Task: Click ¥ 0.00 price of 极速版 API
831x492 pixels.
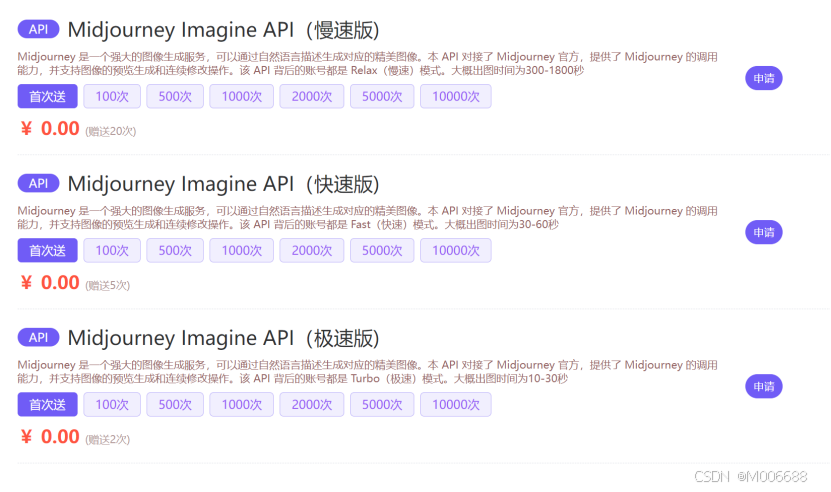Action: [x=50, y=437]
